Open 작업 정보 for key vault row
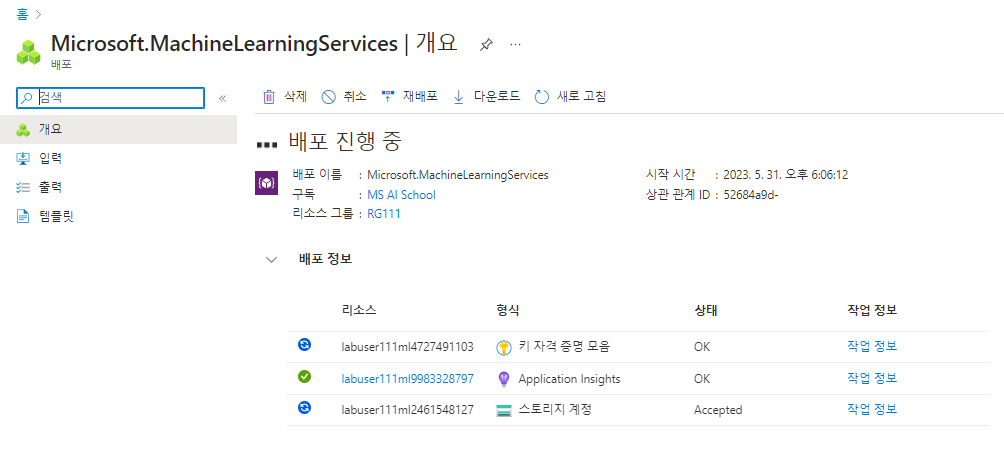 coord(872,346)
